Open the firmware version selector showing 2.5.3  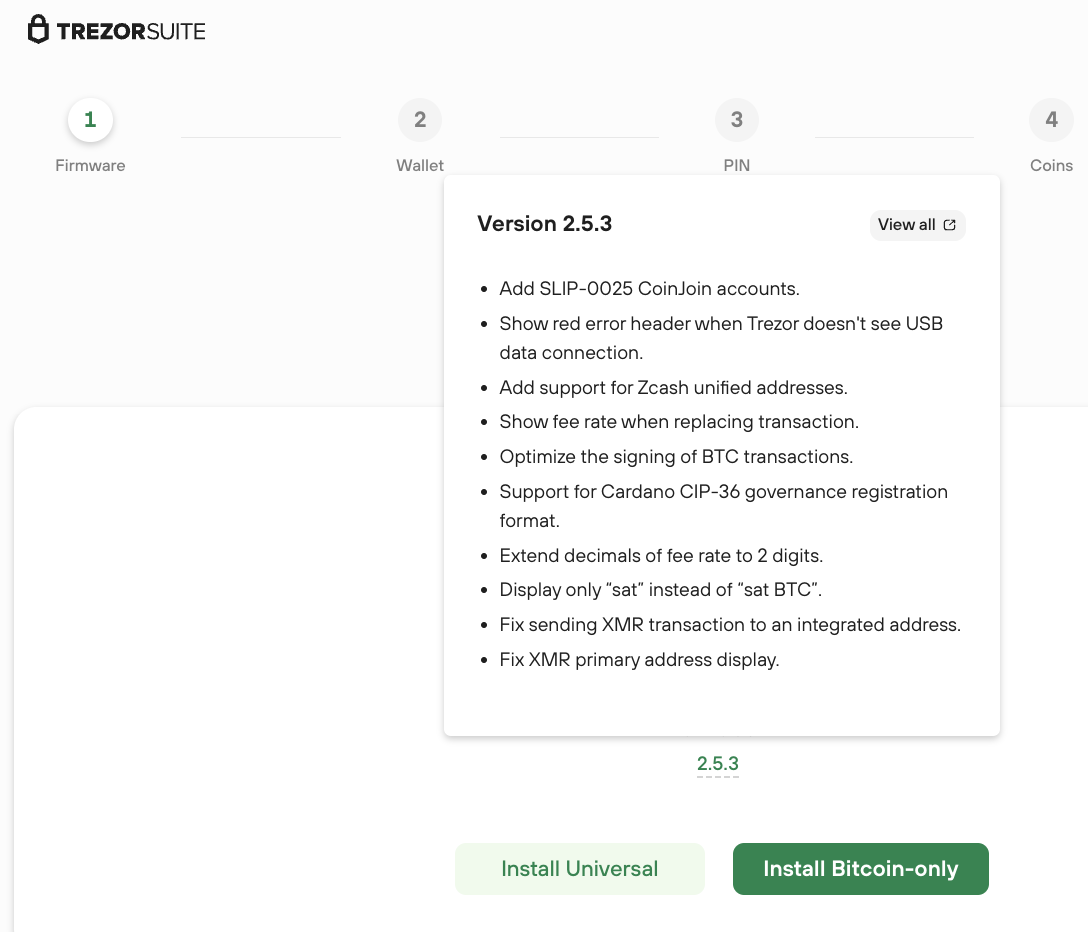coord(717,763)
